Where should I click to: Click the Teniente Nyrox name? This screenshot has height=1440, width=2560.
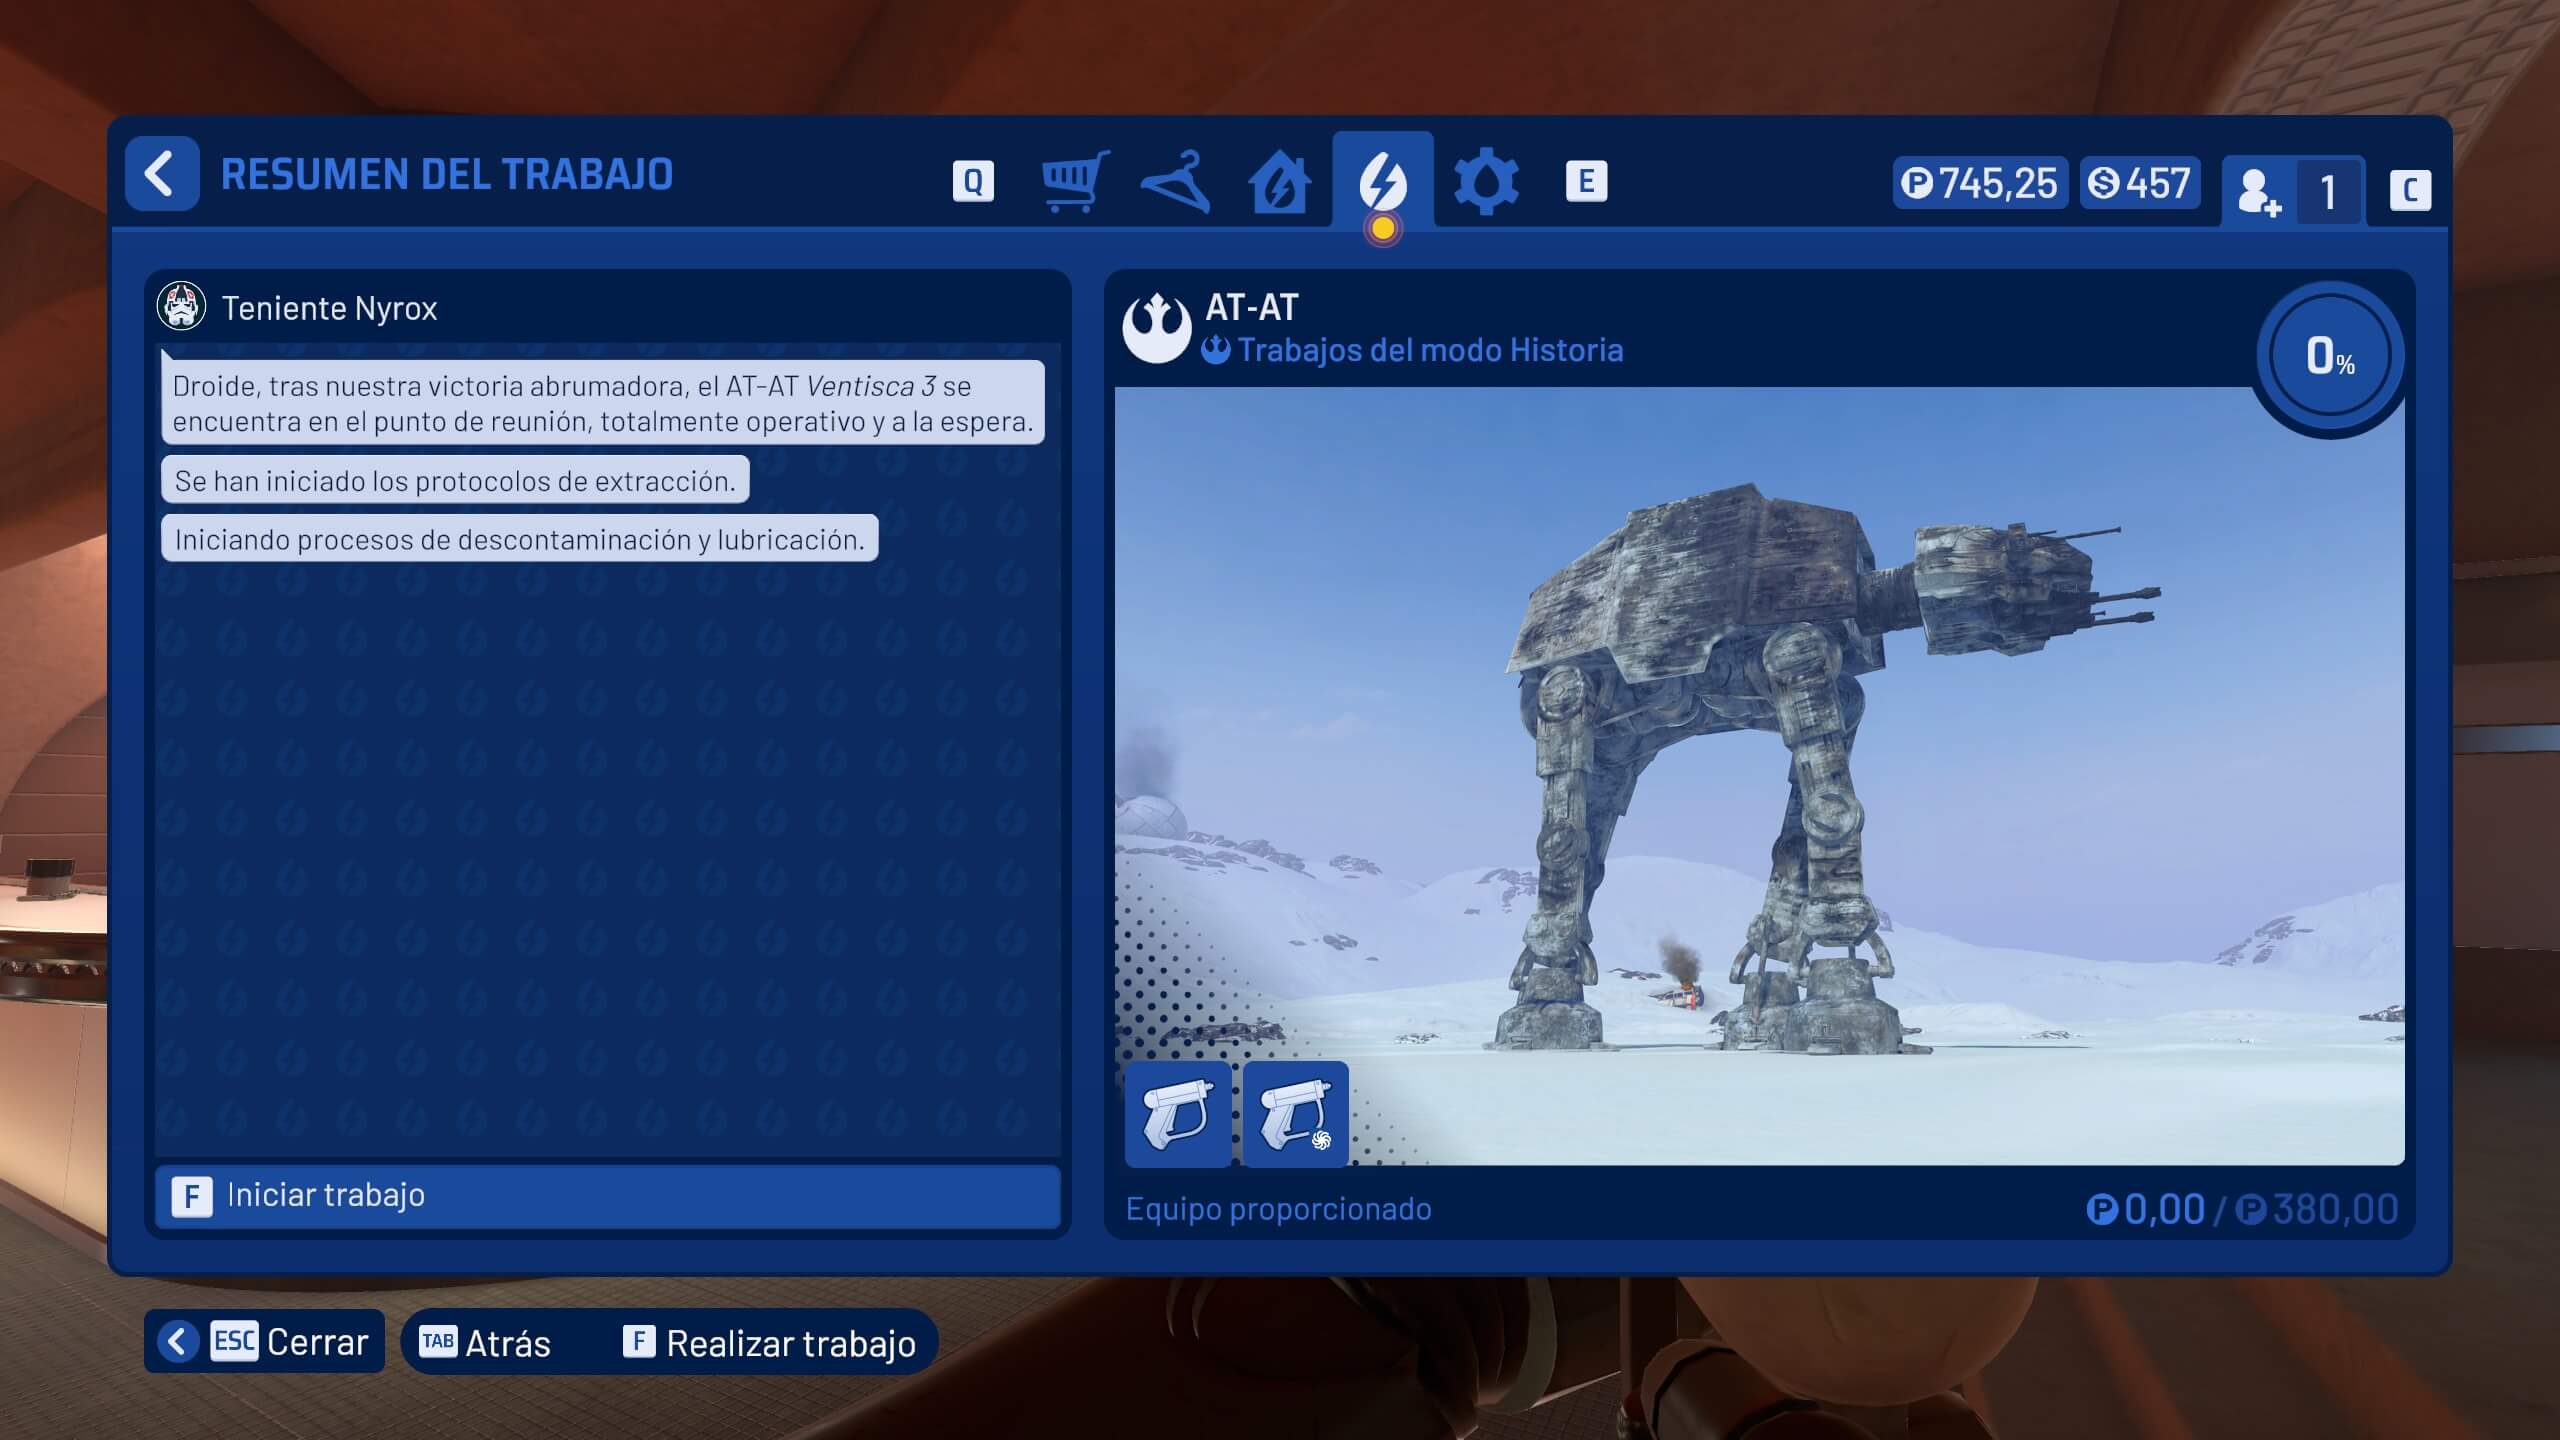pos(329,308)
